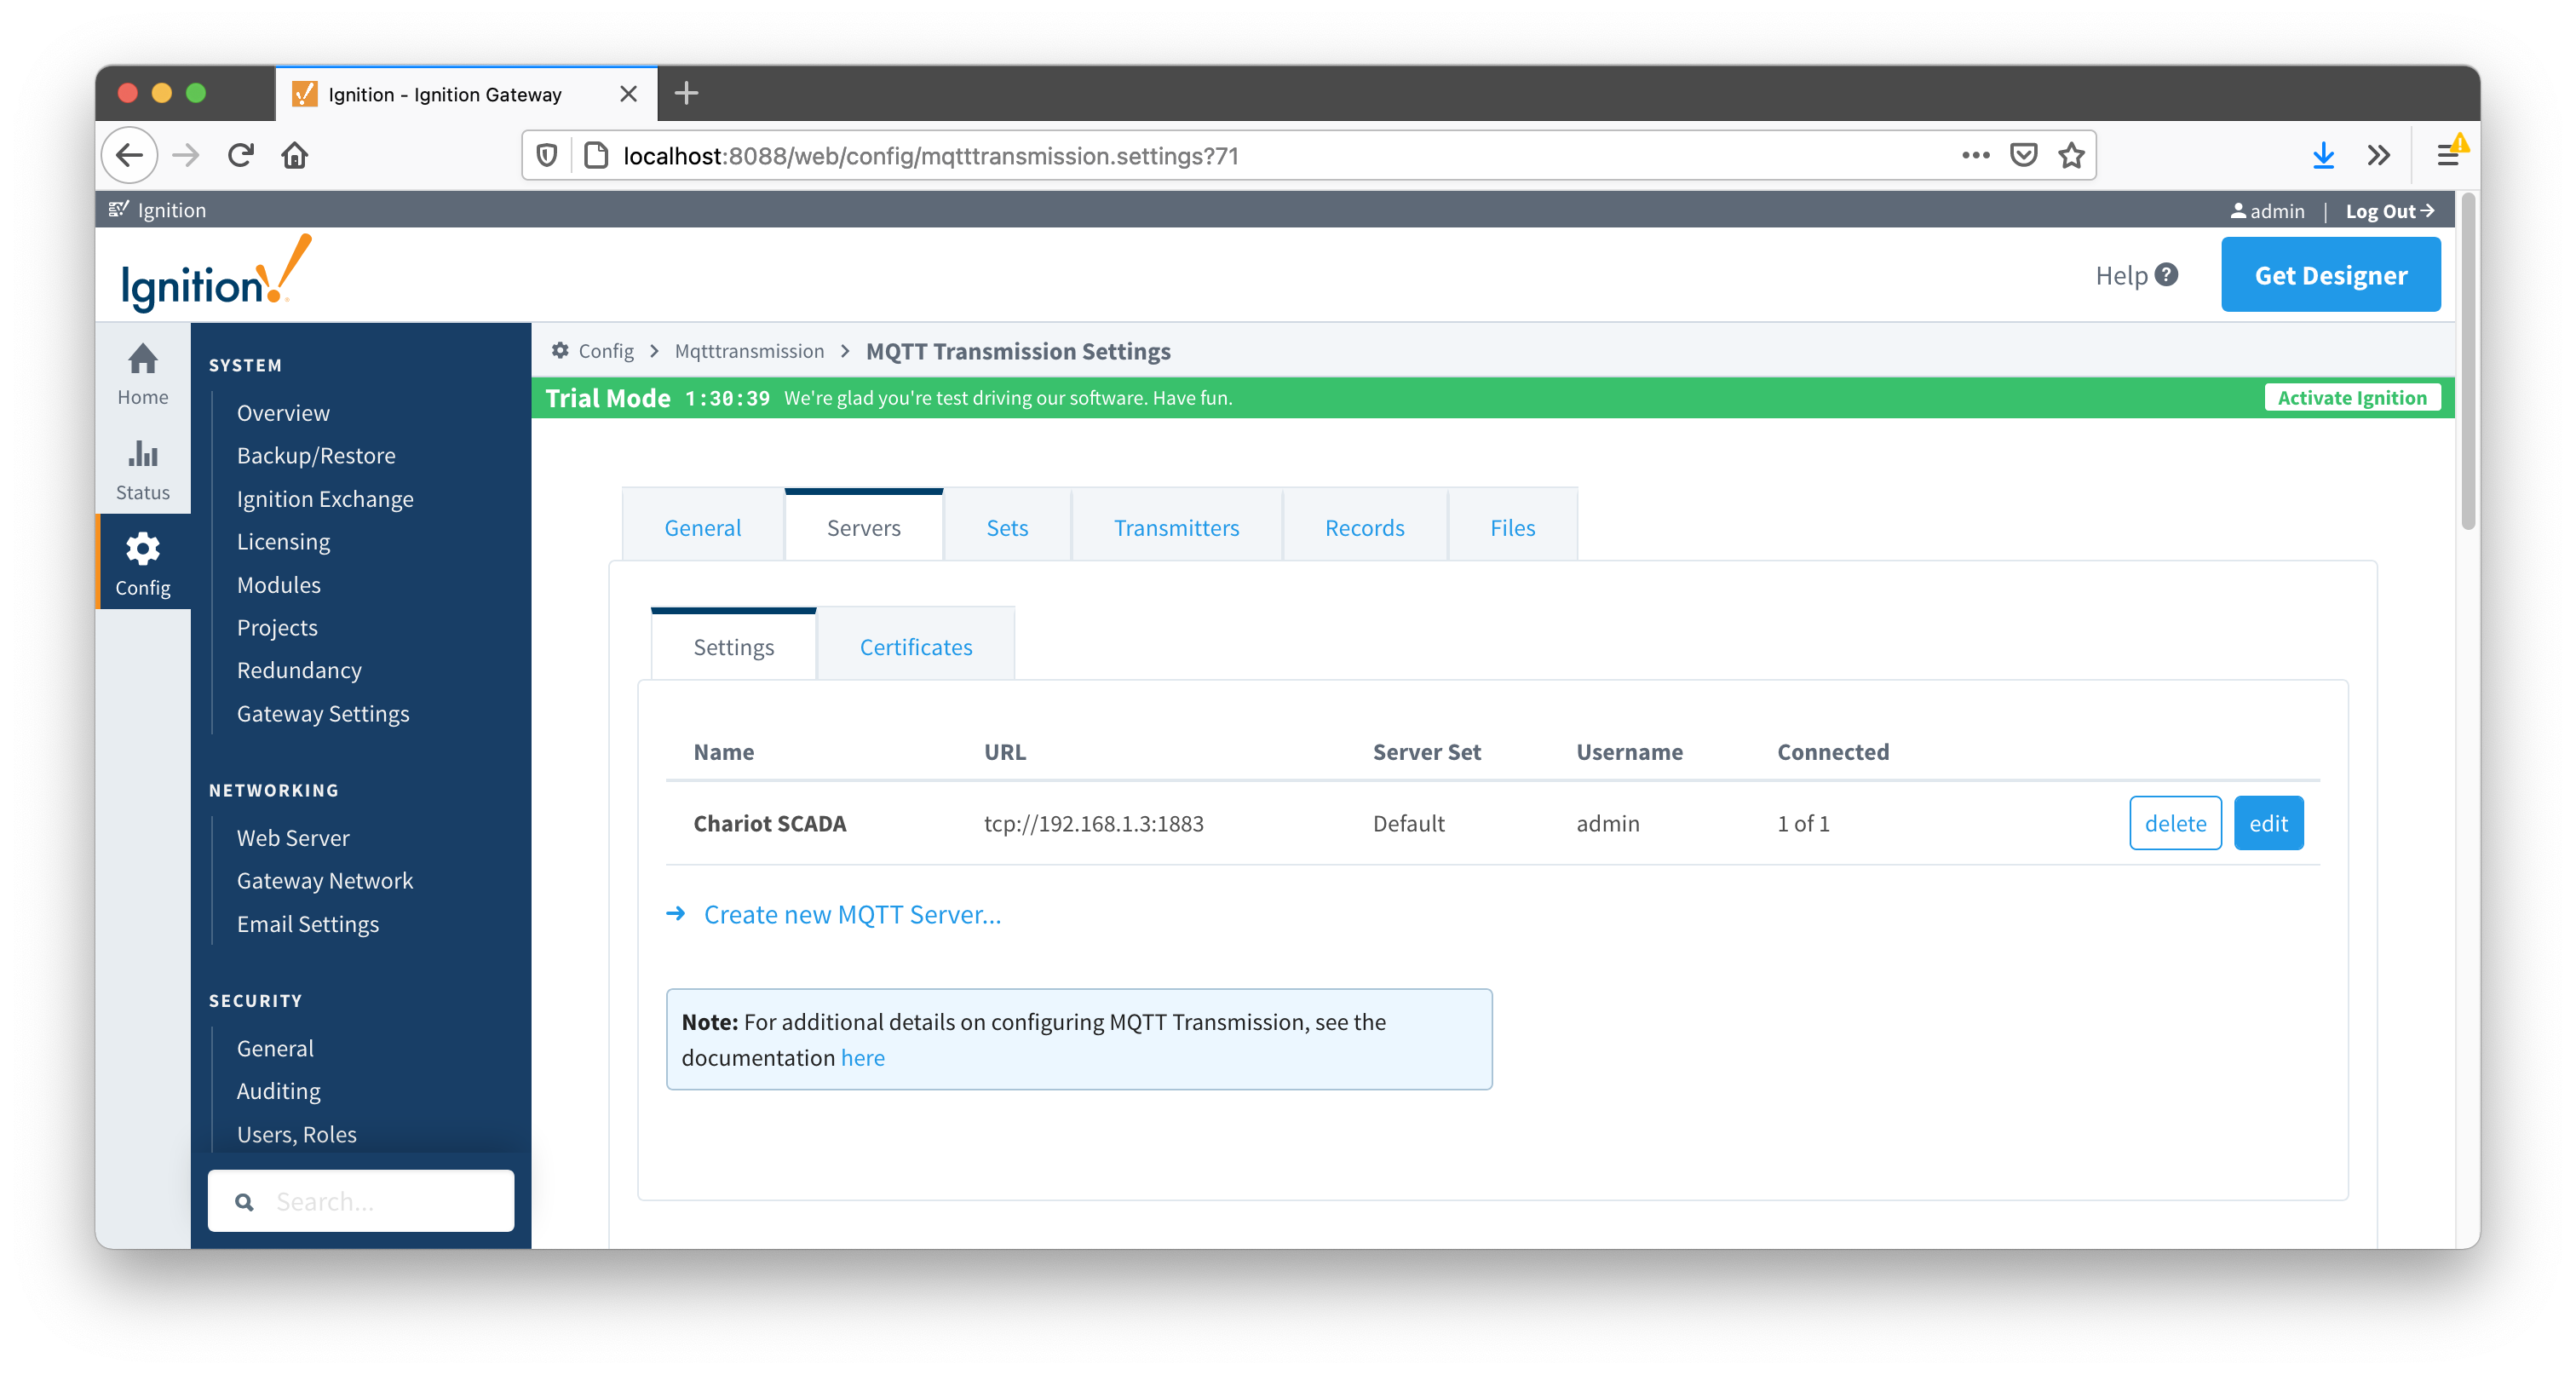Open the Sets tab

click(1007, 527)
